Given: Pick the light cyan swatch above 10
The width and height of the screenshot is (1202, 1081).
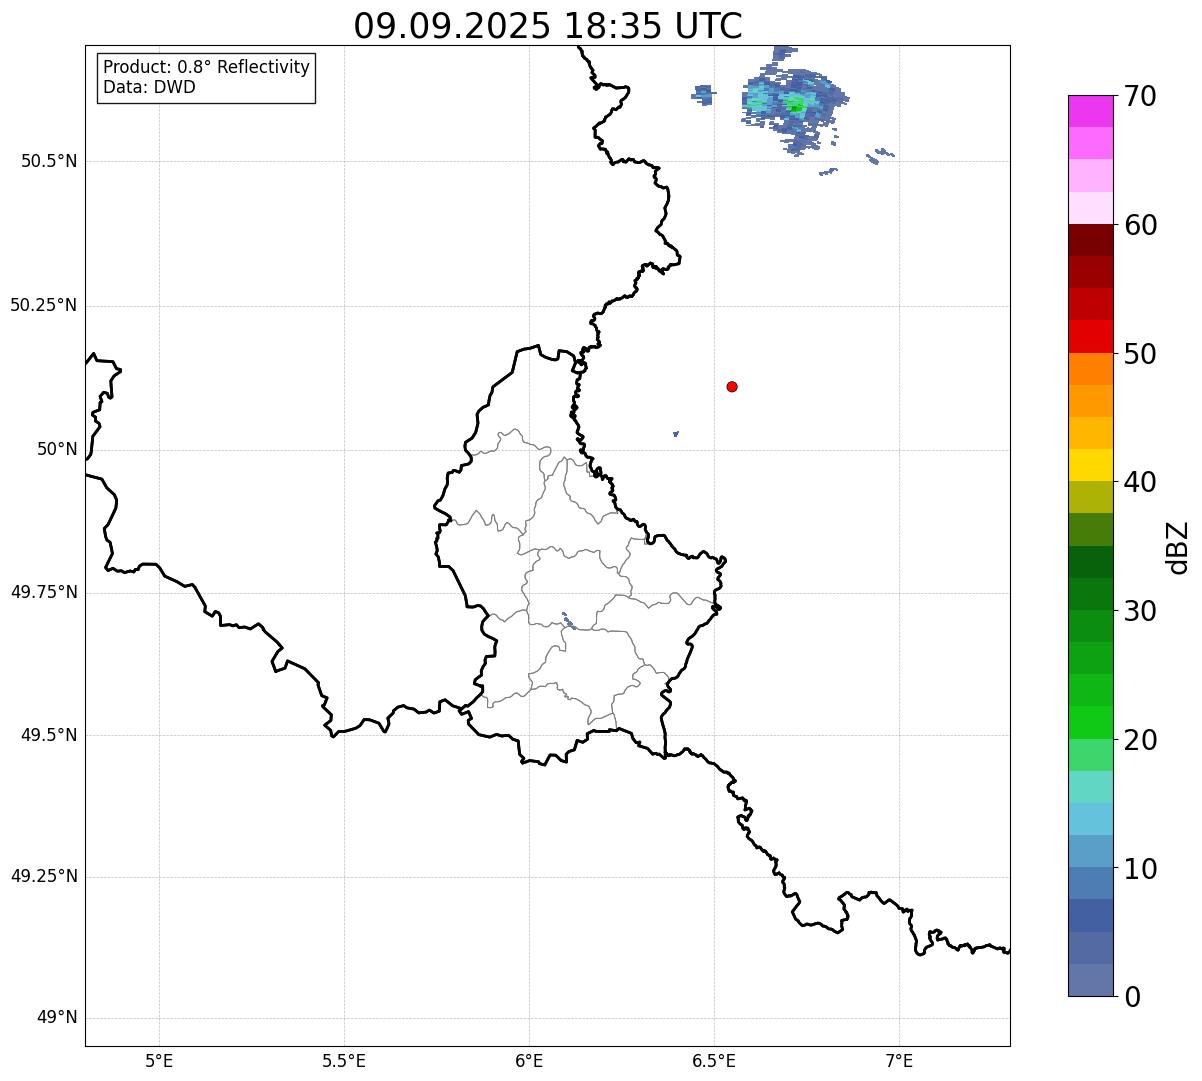Looking at the screenshot, I should tap(1091, 819).
